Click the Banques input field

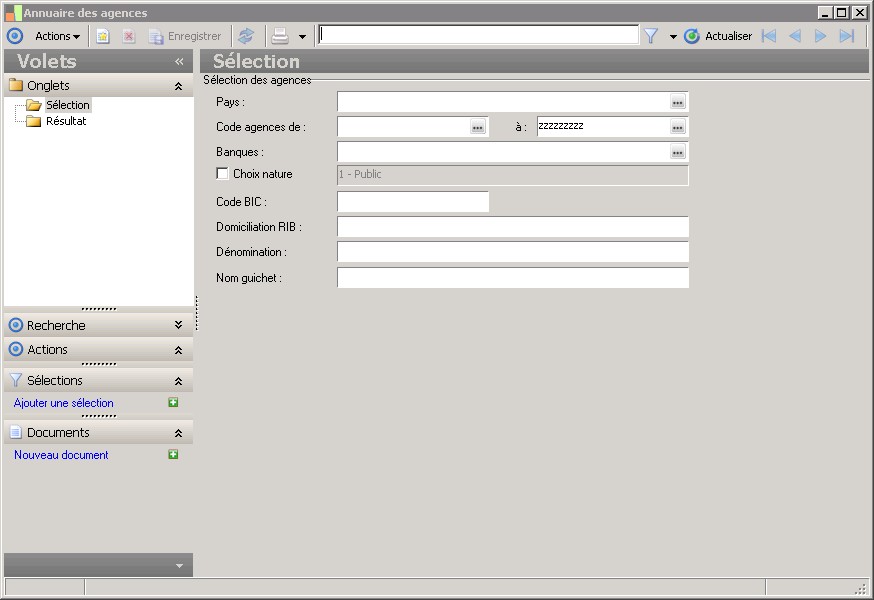pos(503,152)
